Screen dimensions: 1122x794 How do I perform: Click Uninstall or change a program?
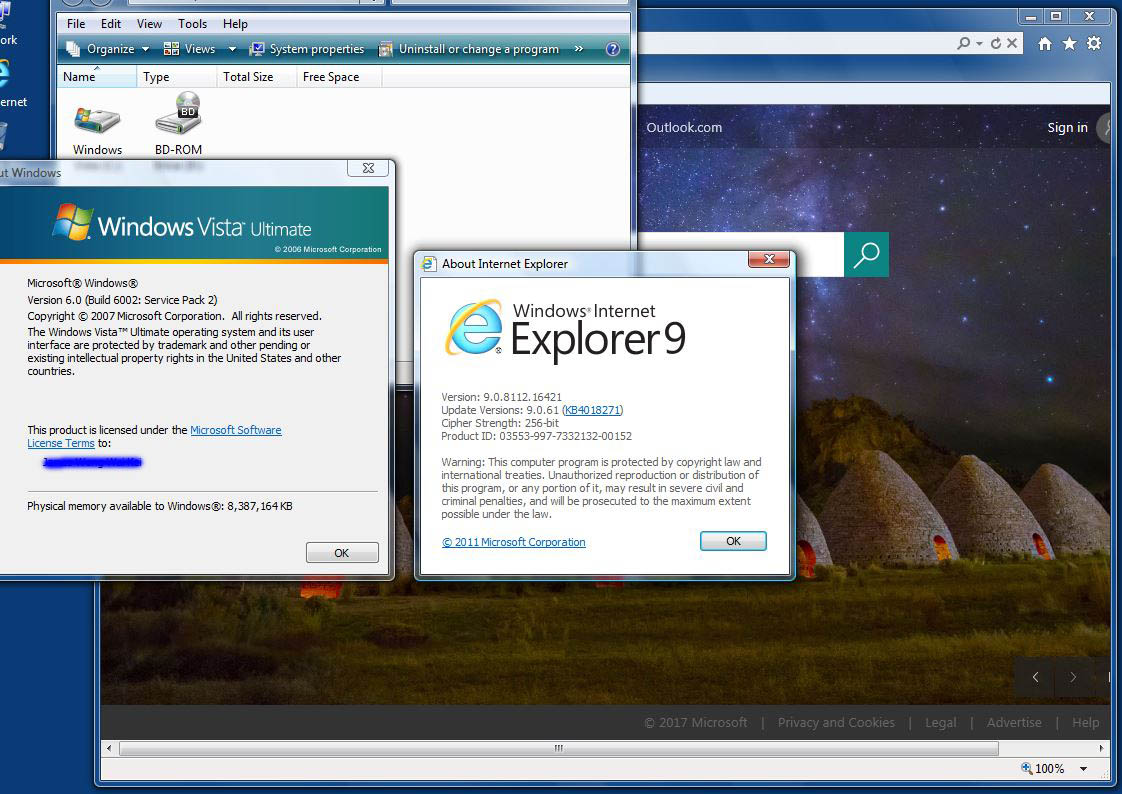468,49
